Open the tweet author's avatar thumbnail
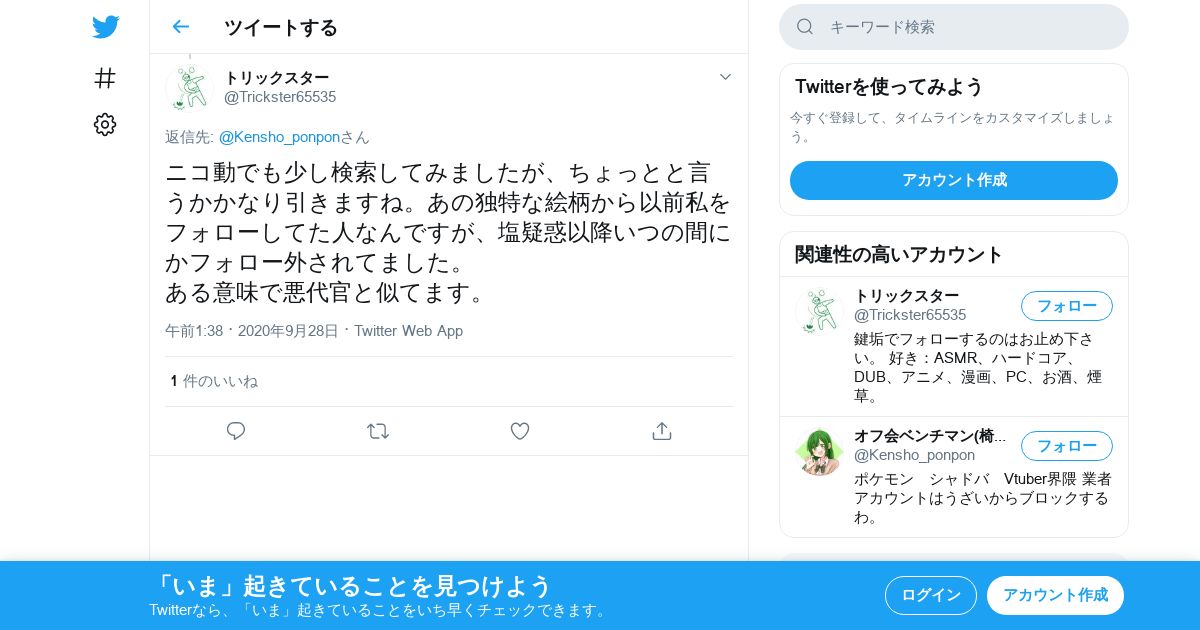Screen dimensions: 1200x630 pyautogui.click(x=189, y=87)
